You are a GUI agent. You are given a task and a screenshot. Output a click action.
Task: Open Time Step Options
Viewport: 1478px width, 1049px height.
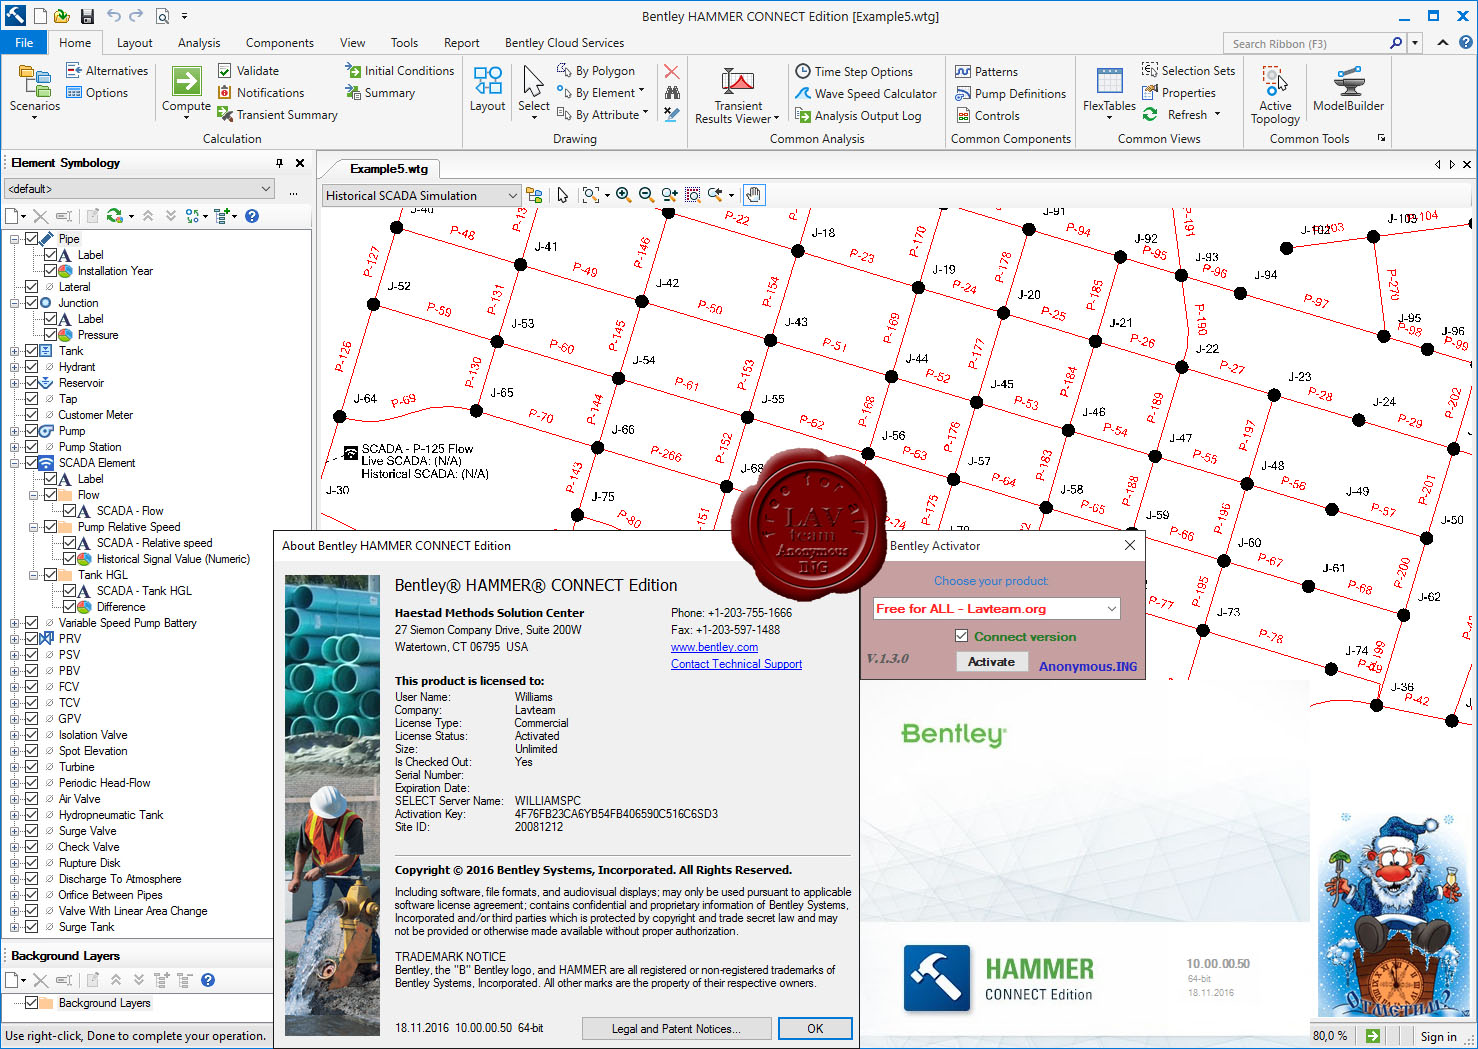point(854,72)
